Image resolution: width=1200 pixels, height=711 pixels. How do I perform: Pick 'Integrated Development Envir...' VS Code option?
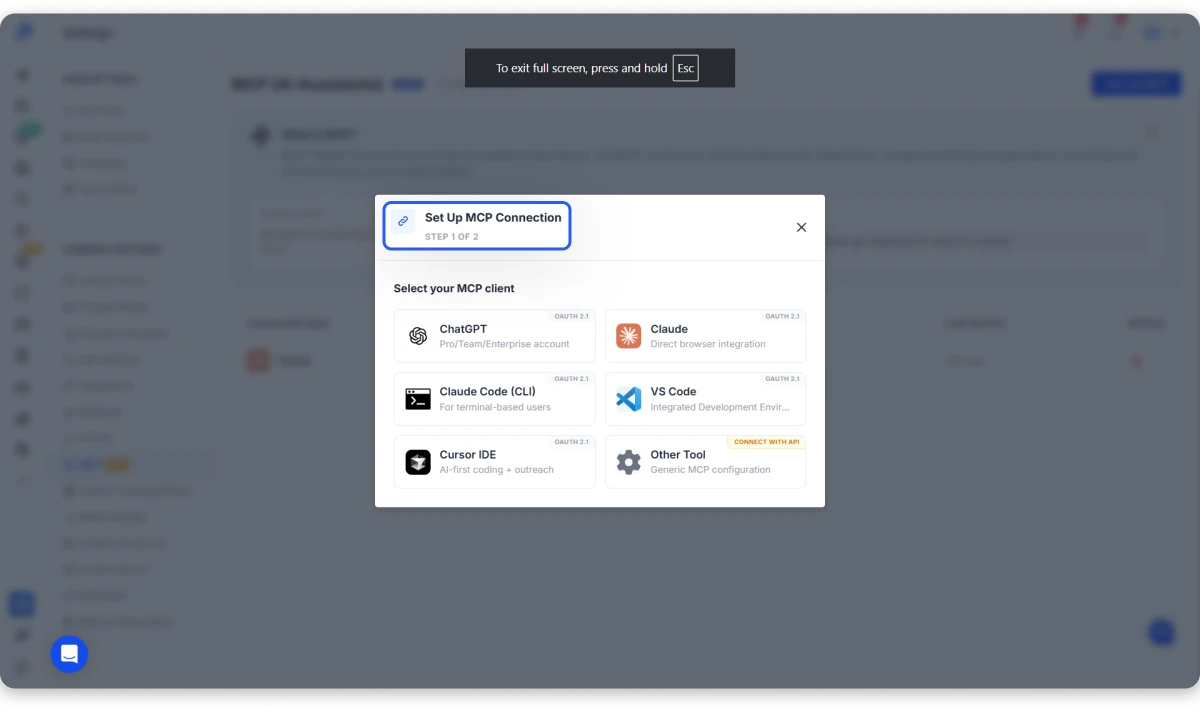(705, 399)
